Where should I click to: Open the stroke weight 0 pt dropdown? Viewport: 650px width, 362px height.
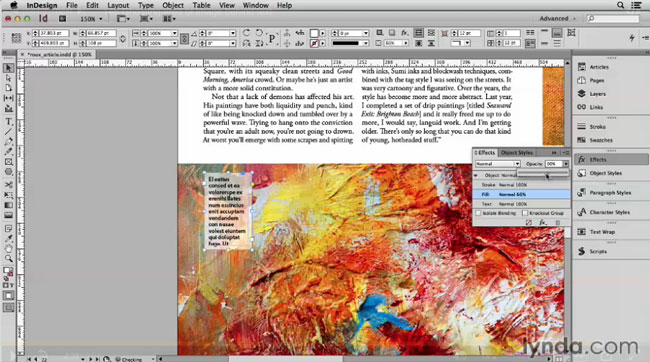[x=366, y=33]
